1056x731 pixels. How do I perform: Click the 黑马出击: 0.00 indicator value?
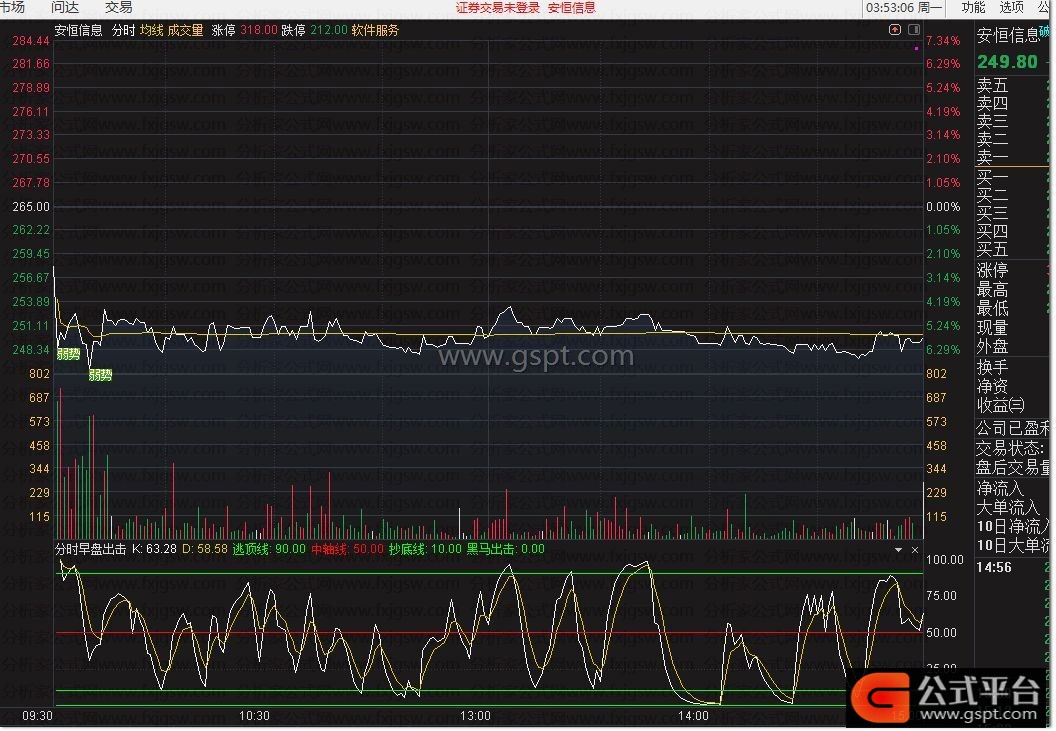pos(506,550)
